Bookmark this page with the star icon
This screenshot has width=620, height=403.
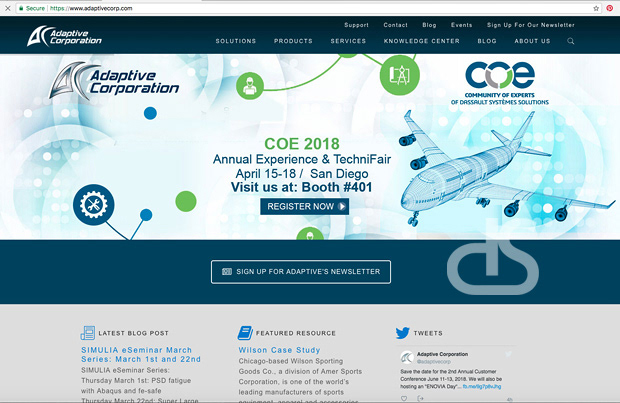[x=596, y=8]
